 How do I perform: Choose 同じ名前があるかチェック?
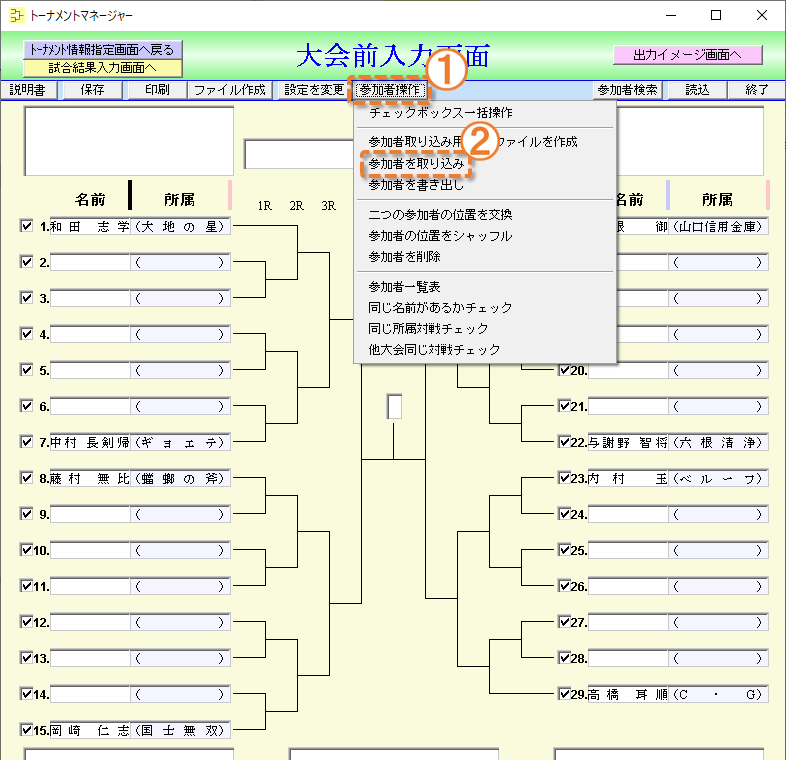(440, 307)
